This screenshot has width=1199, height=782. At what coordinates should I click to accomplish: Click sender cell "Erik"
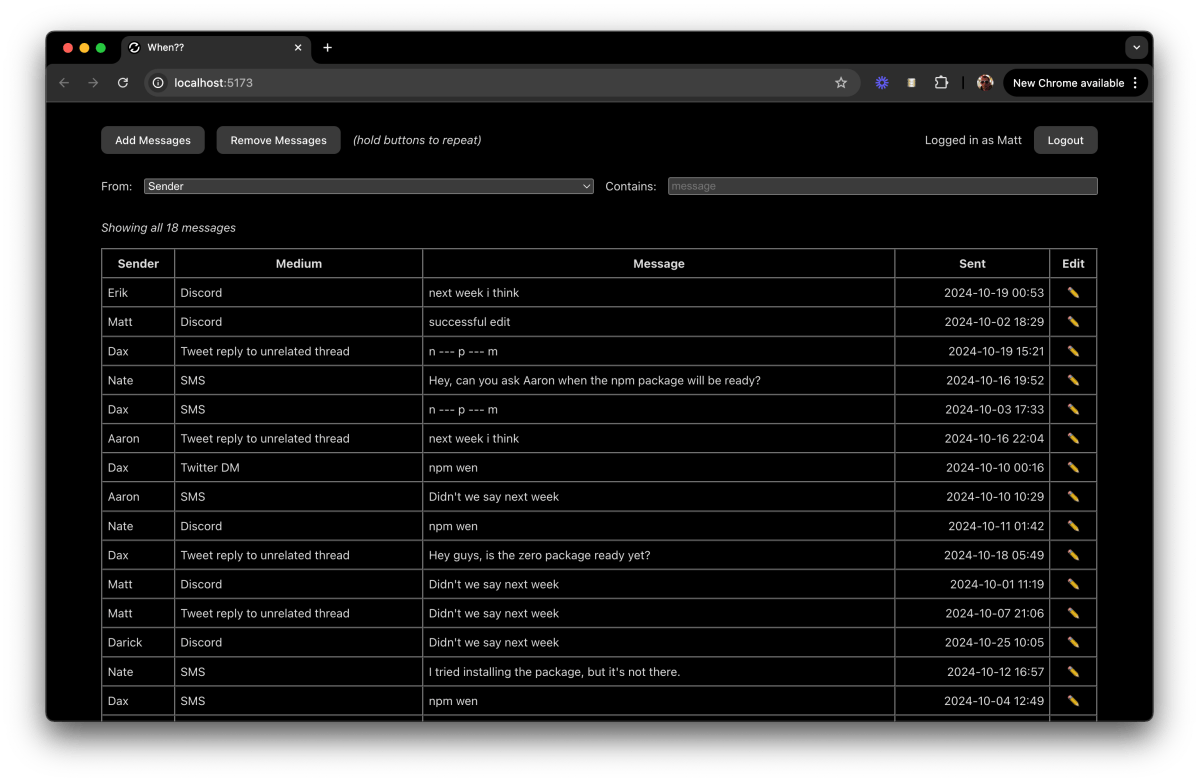pyautogui.click(x=138, y=293)
